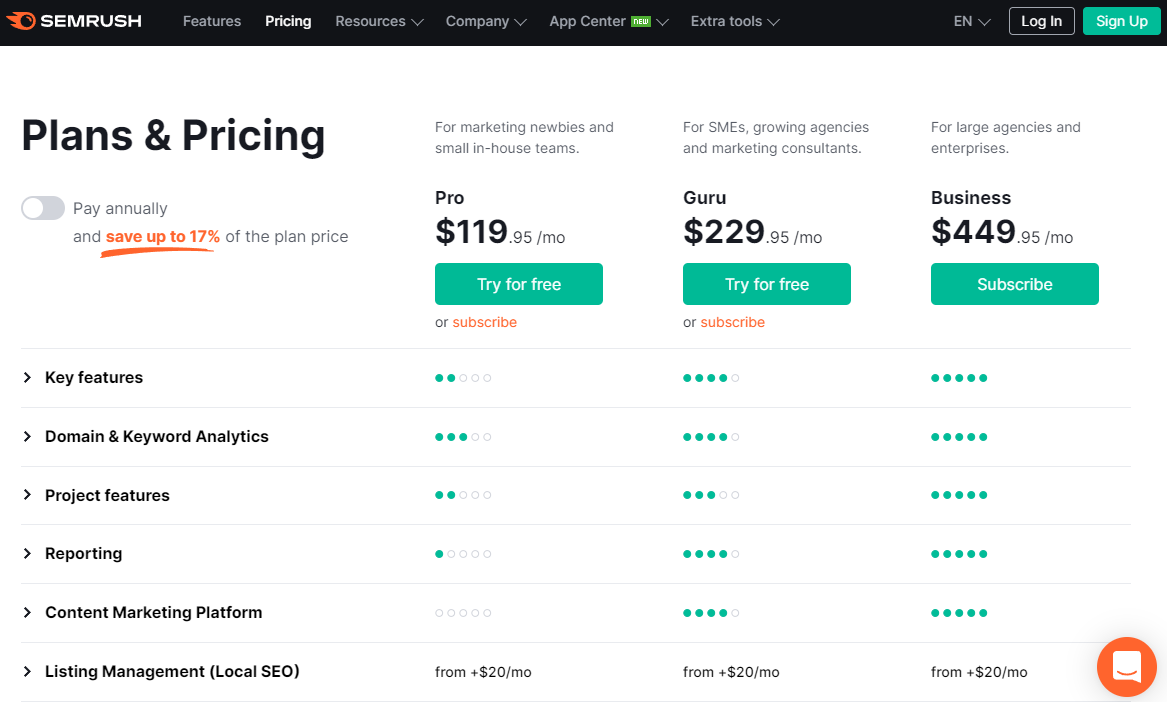
Task: Click the Business plan name
Action: (971, 198)
